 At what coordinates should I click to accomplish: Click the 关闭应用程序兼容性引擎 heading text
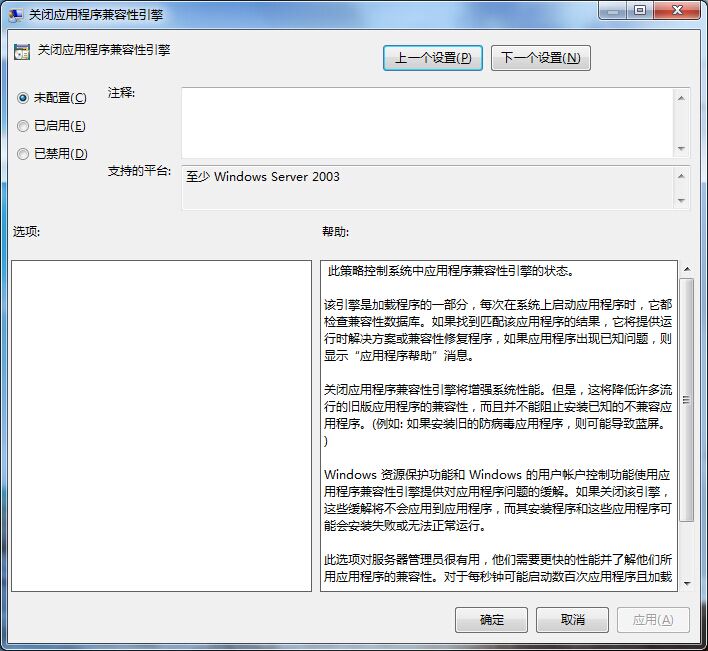pos(103,50)
